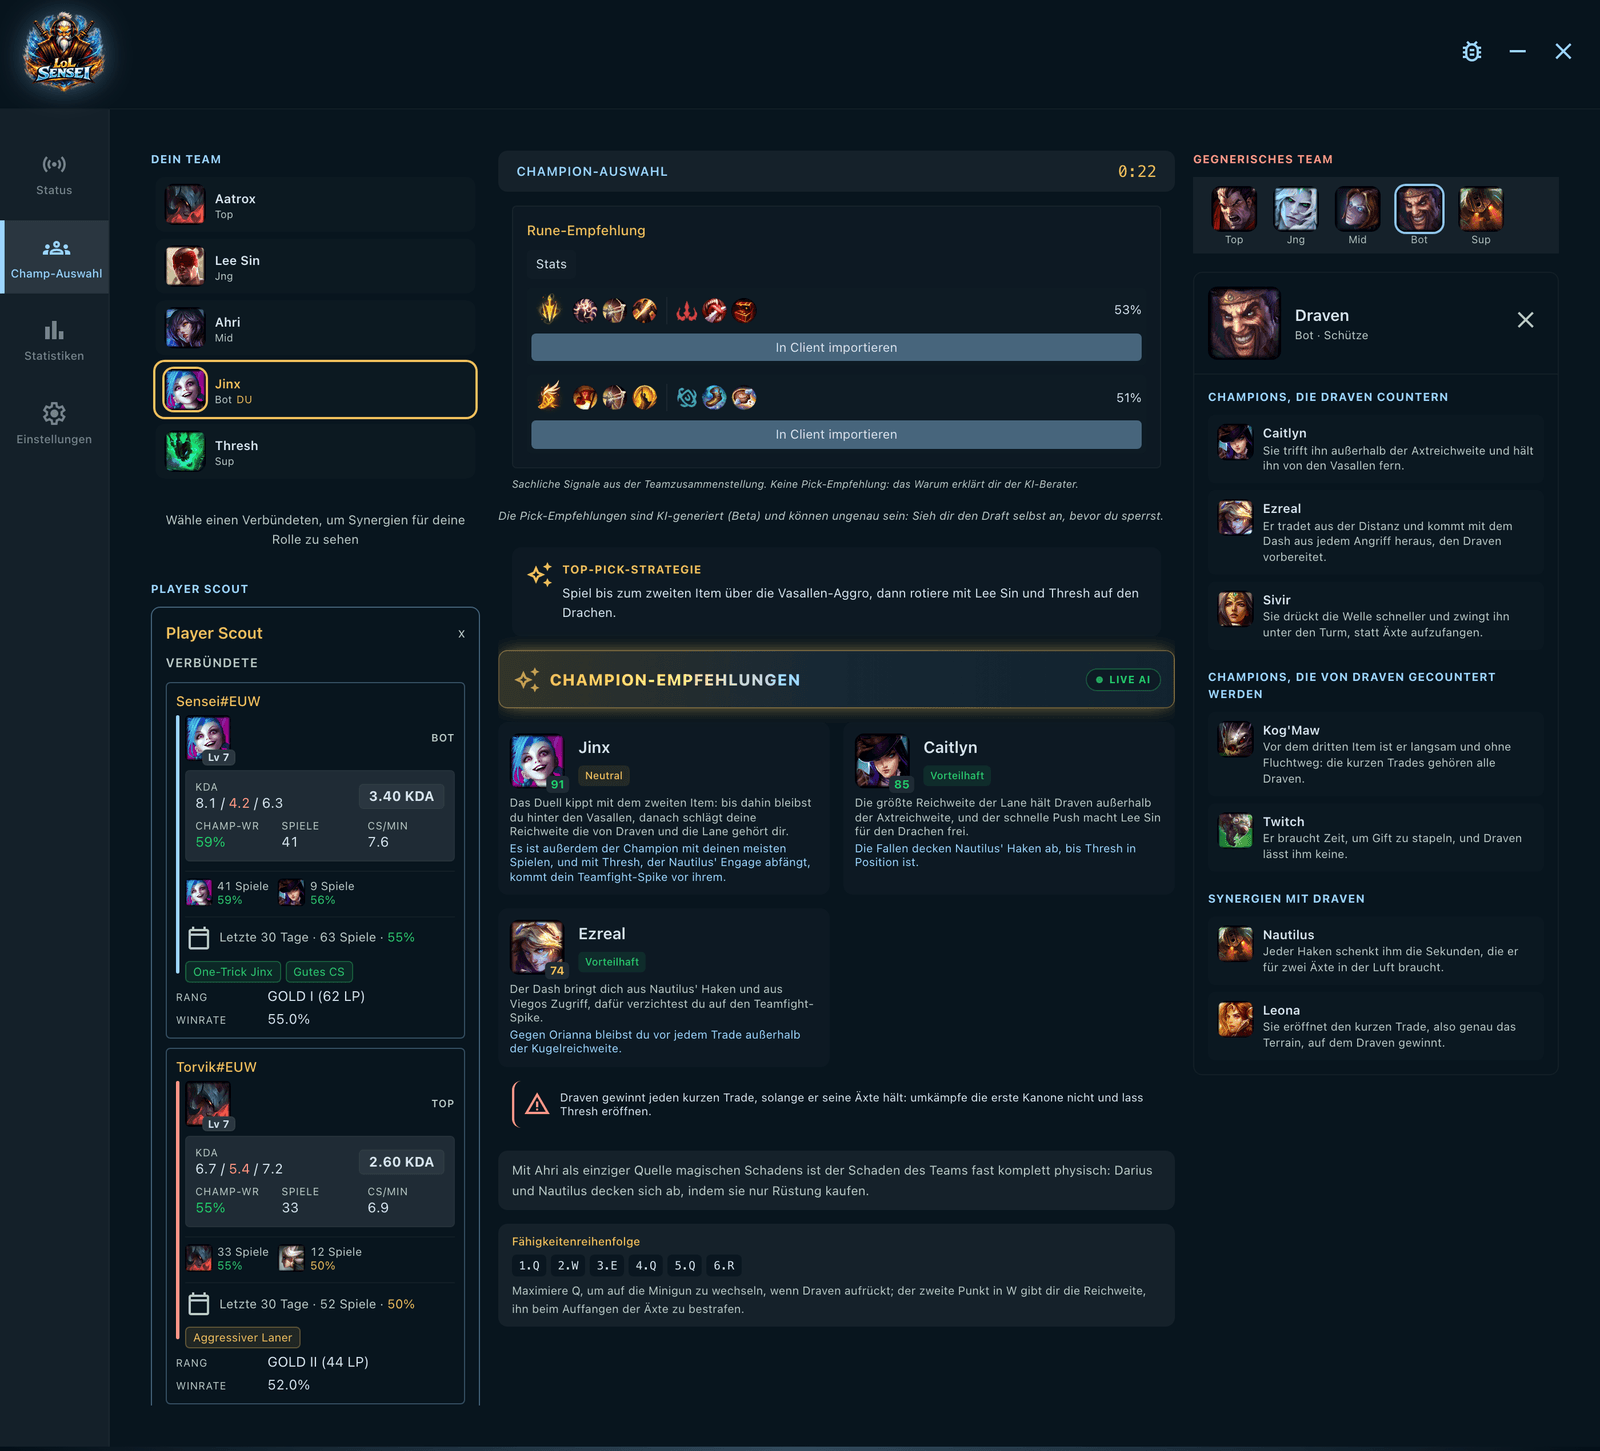The image size is (1600, 1451).
Task: Open the Status sidebar tab
Action: pos(54,175)
